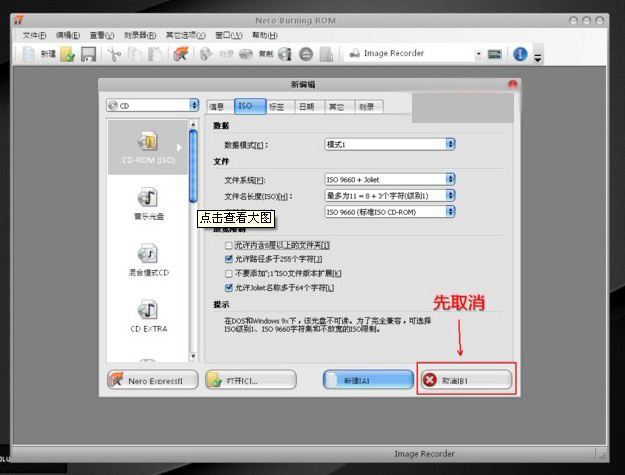Select the CD-ROM (ISO) compilation type
This screenshot has height=475, width=625.
[x=148, y=147]
